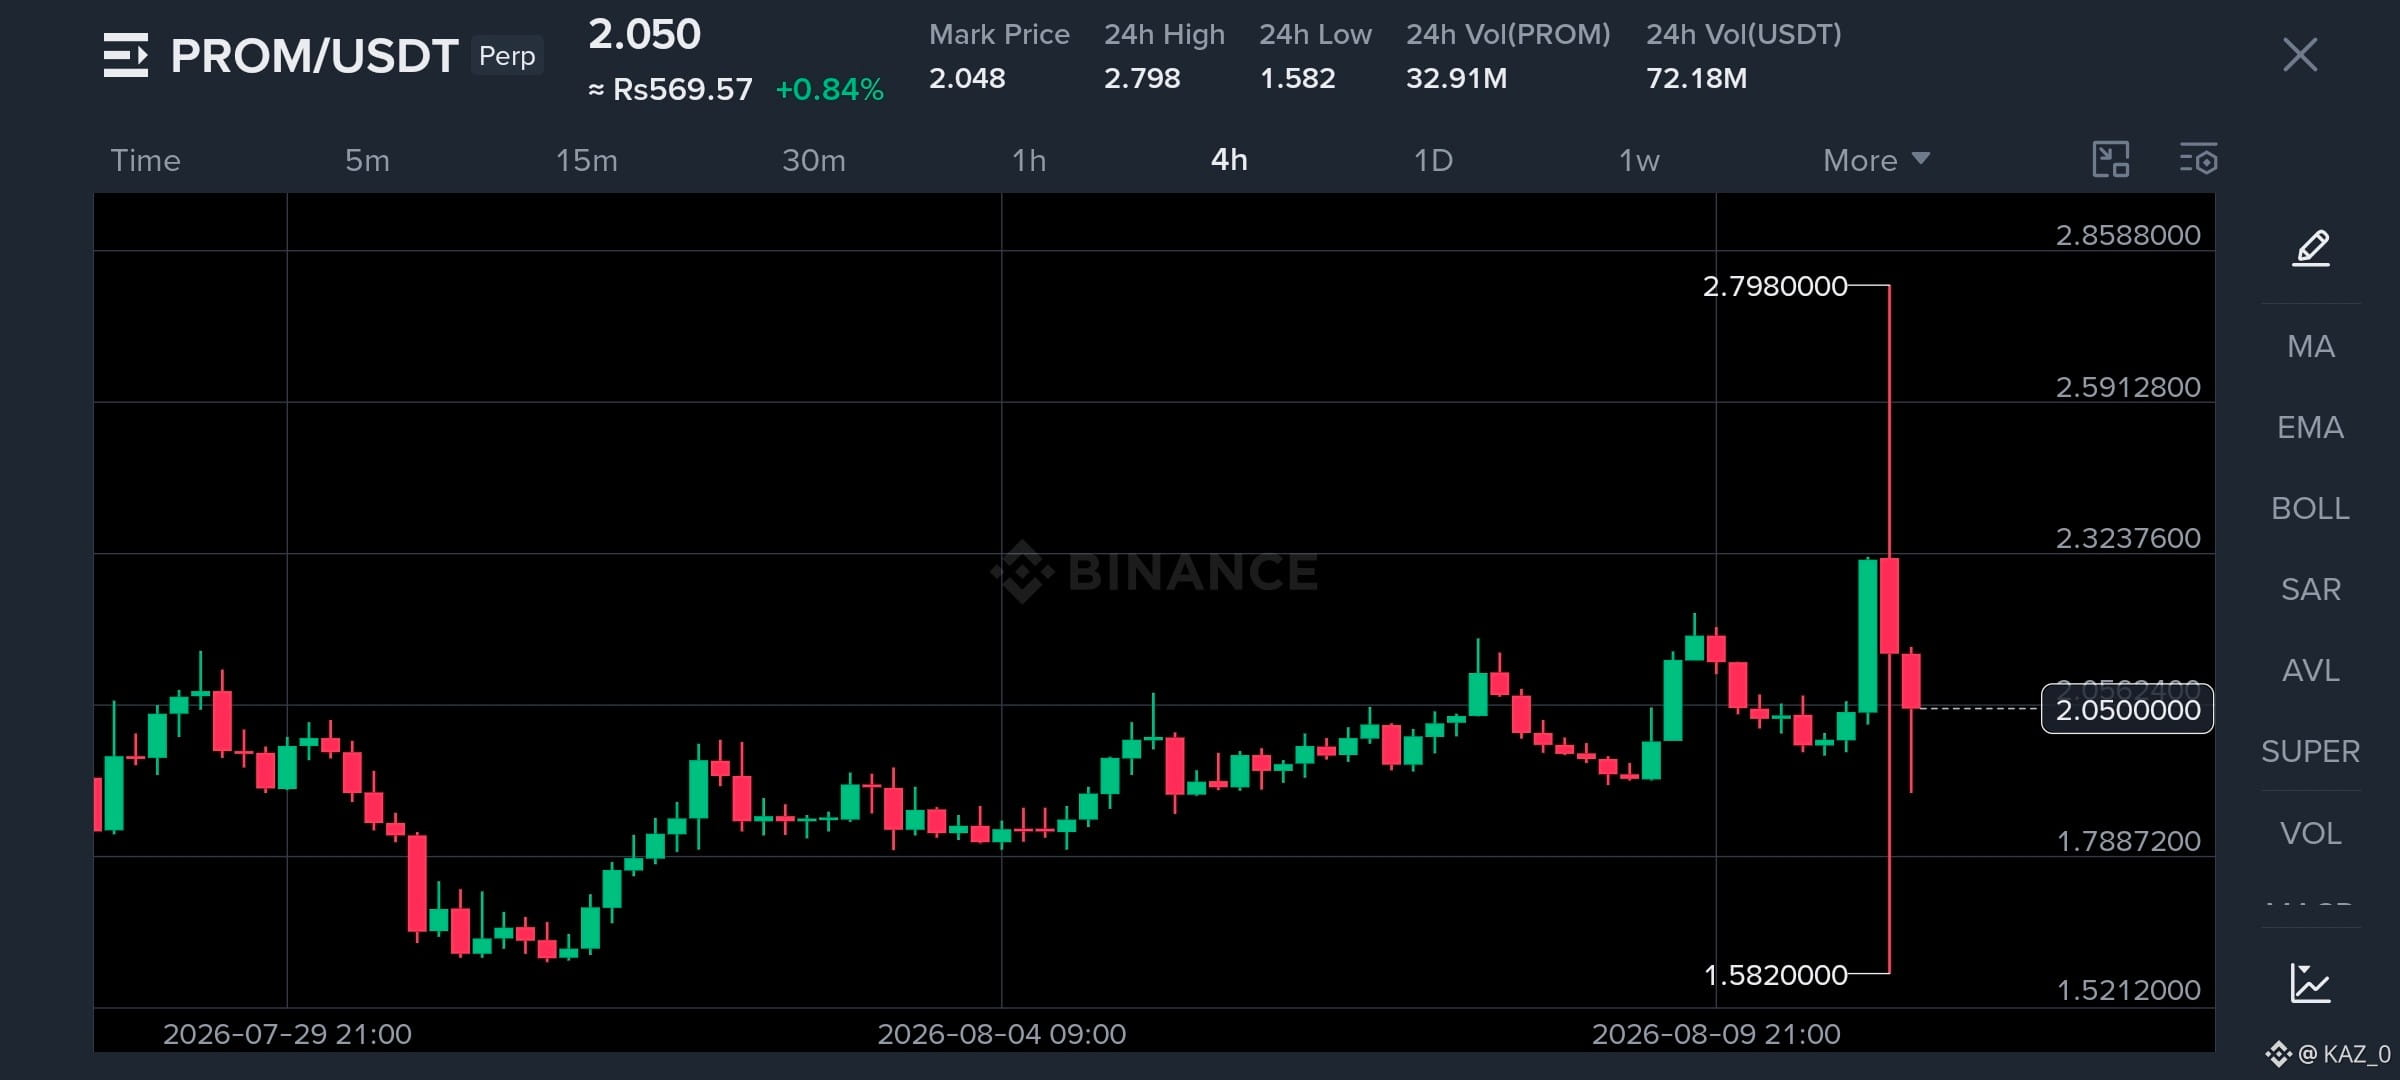
Task: Switch chart to 1w interval
Action: [1639, 160]
